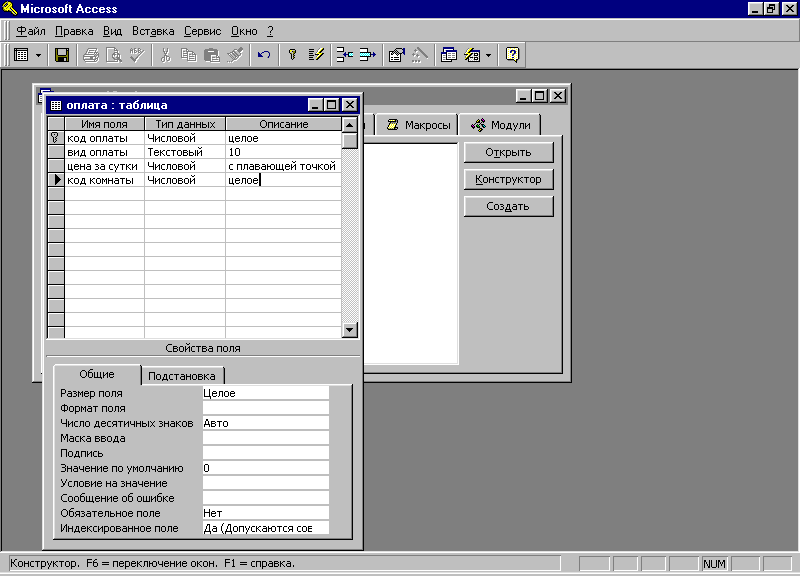Click the Размер поля value field

coord(266,393)
